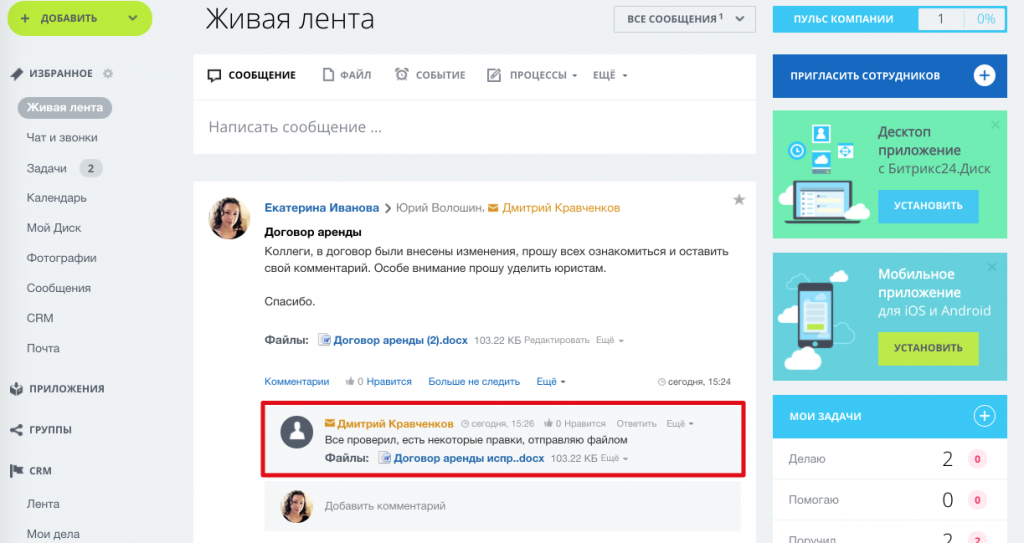Viewport: 1024px width, 543px height.
Task: Expand Ещё menu beside Договор аренды испр..docx
Action: pyautogui.click(x=614, y=458)
